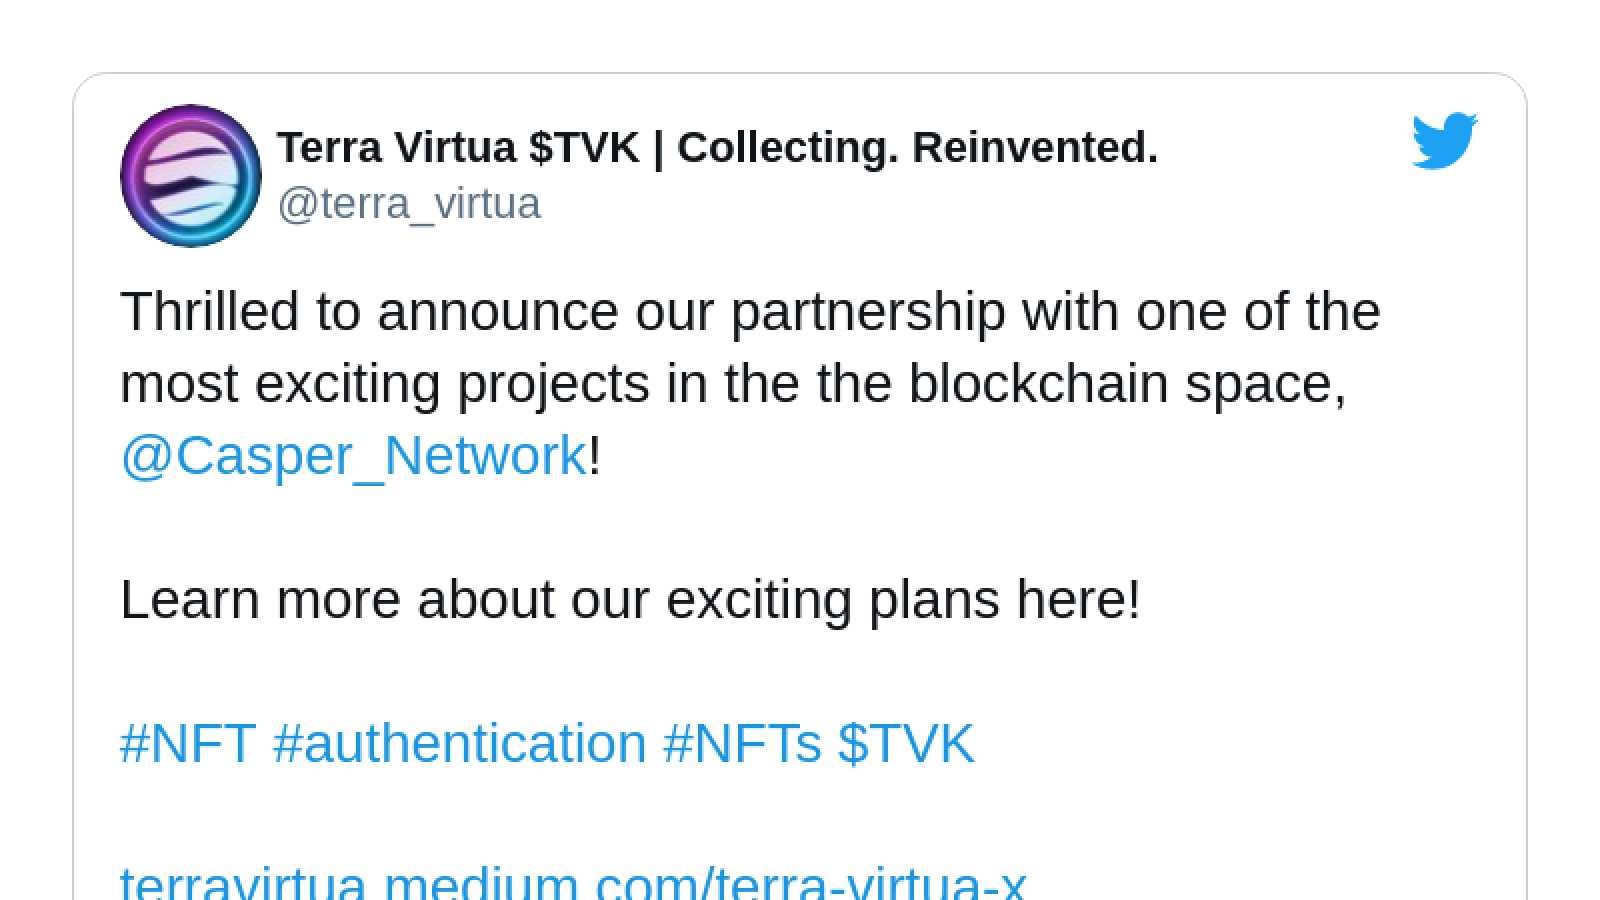Open the Terra Virtua profile avatar
The height and width of the screenshot is (900, 1600).
click(x=191, y=175)
